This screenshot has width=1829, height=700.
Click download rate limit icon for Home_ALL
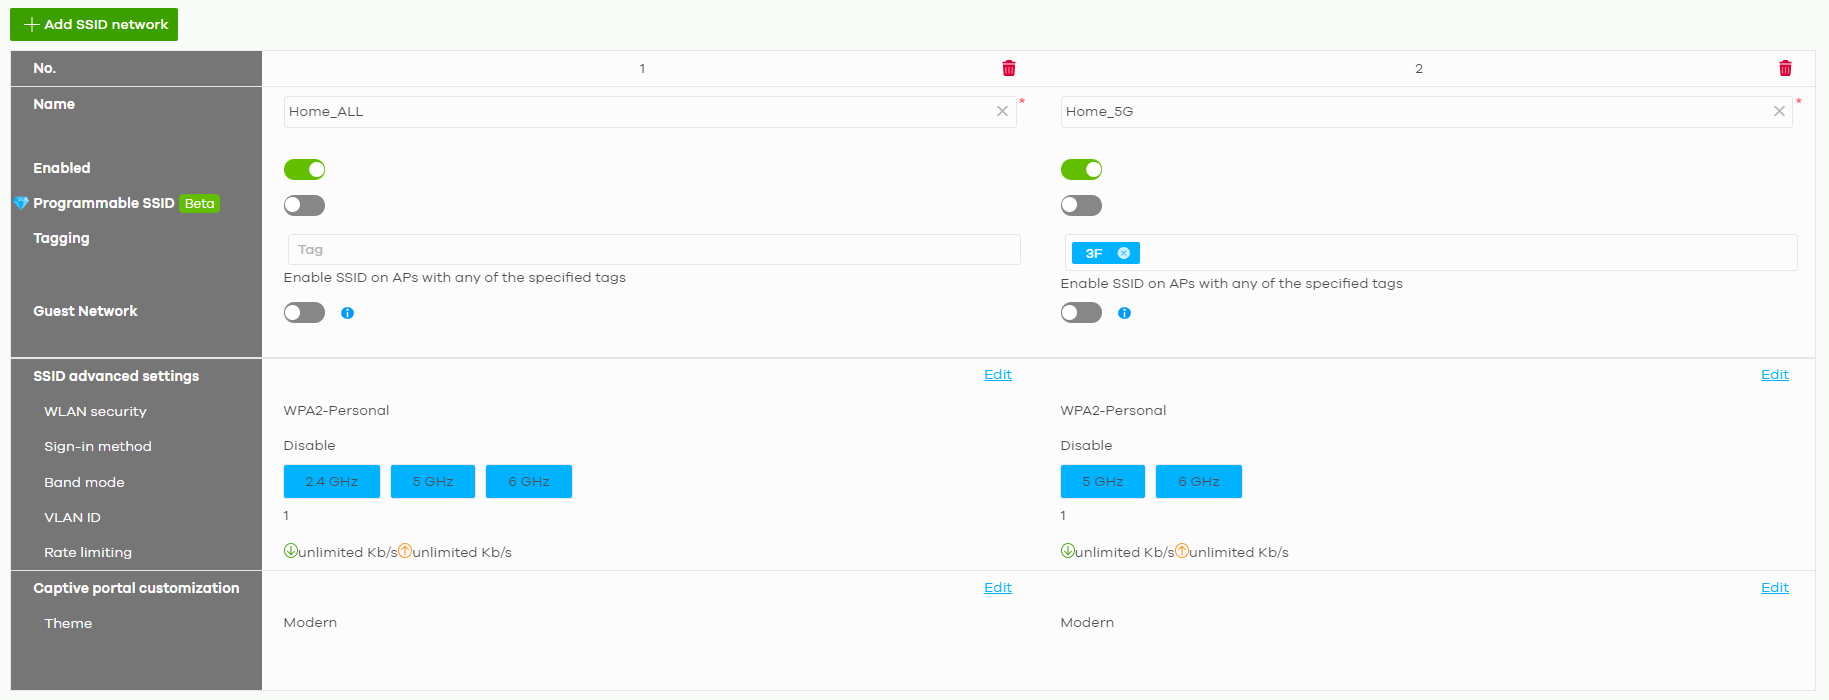click(291, 551)
